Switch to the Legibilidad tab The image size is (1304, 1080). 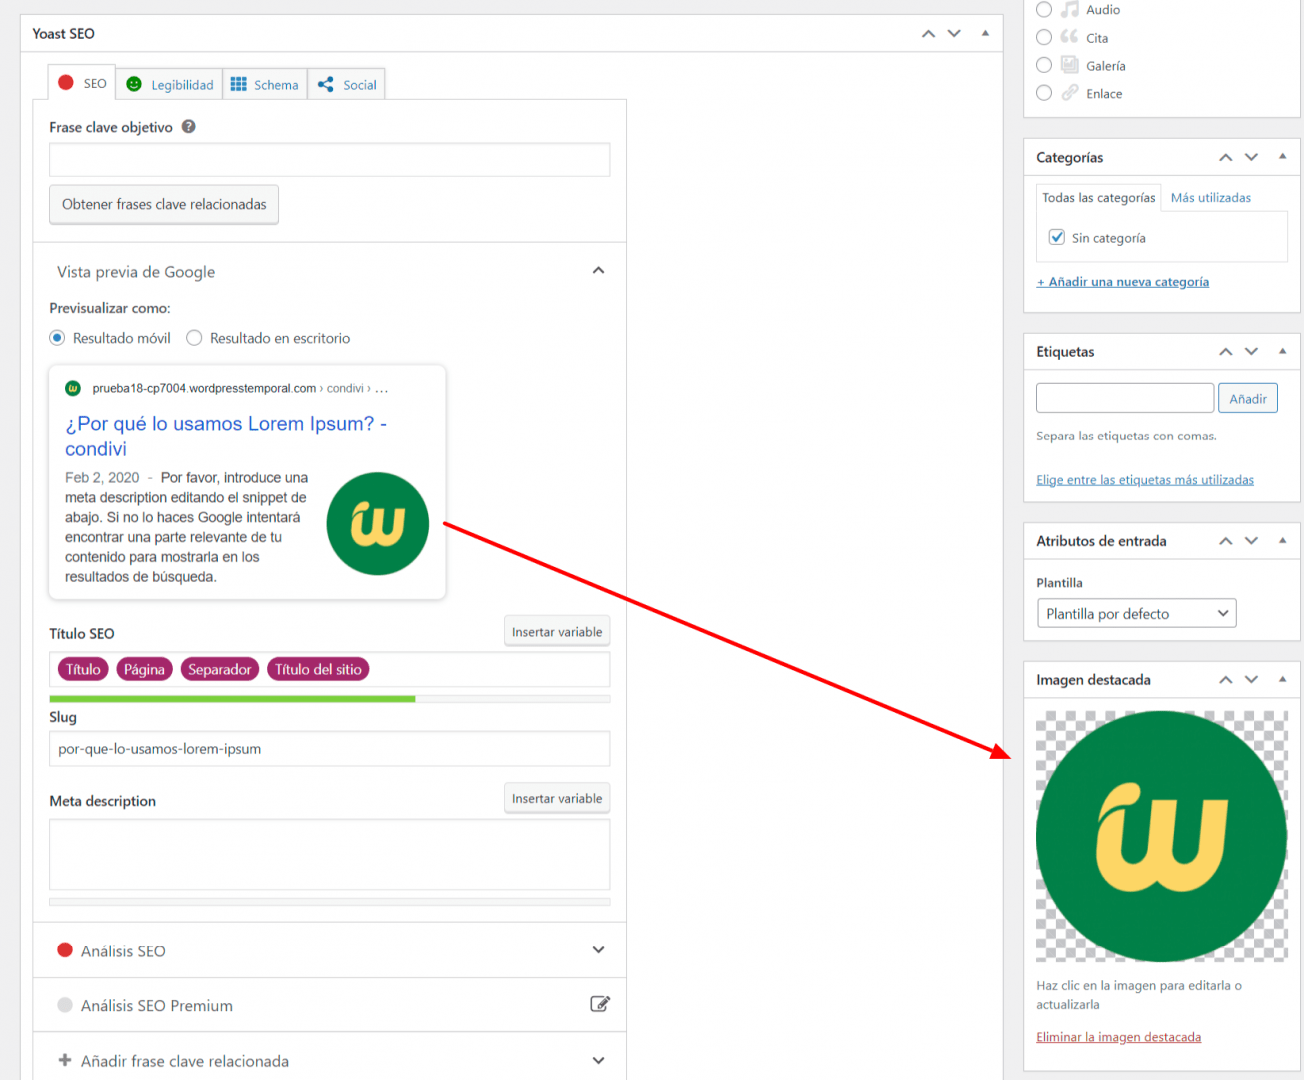170,85
